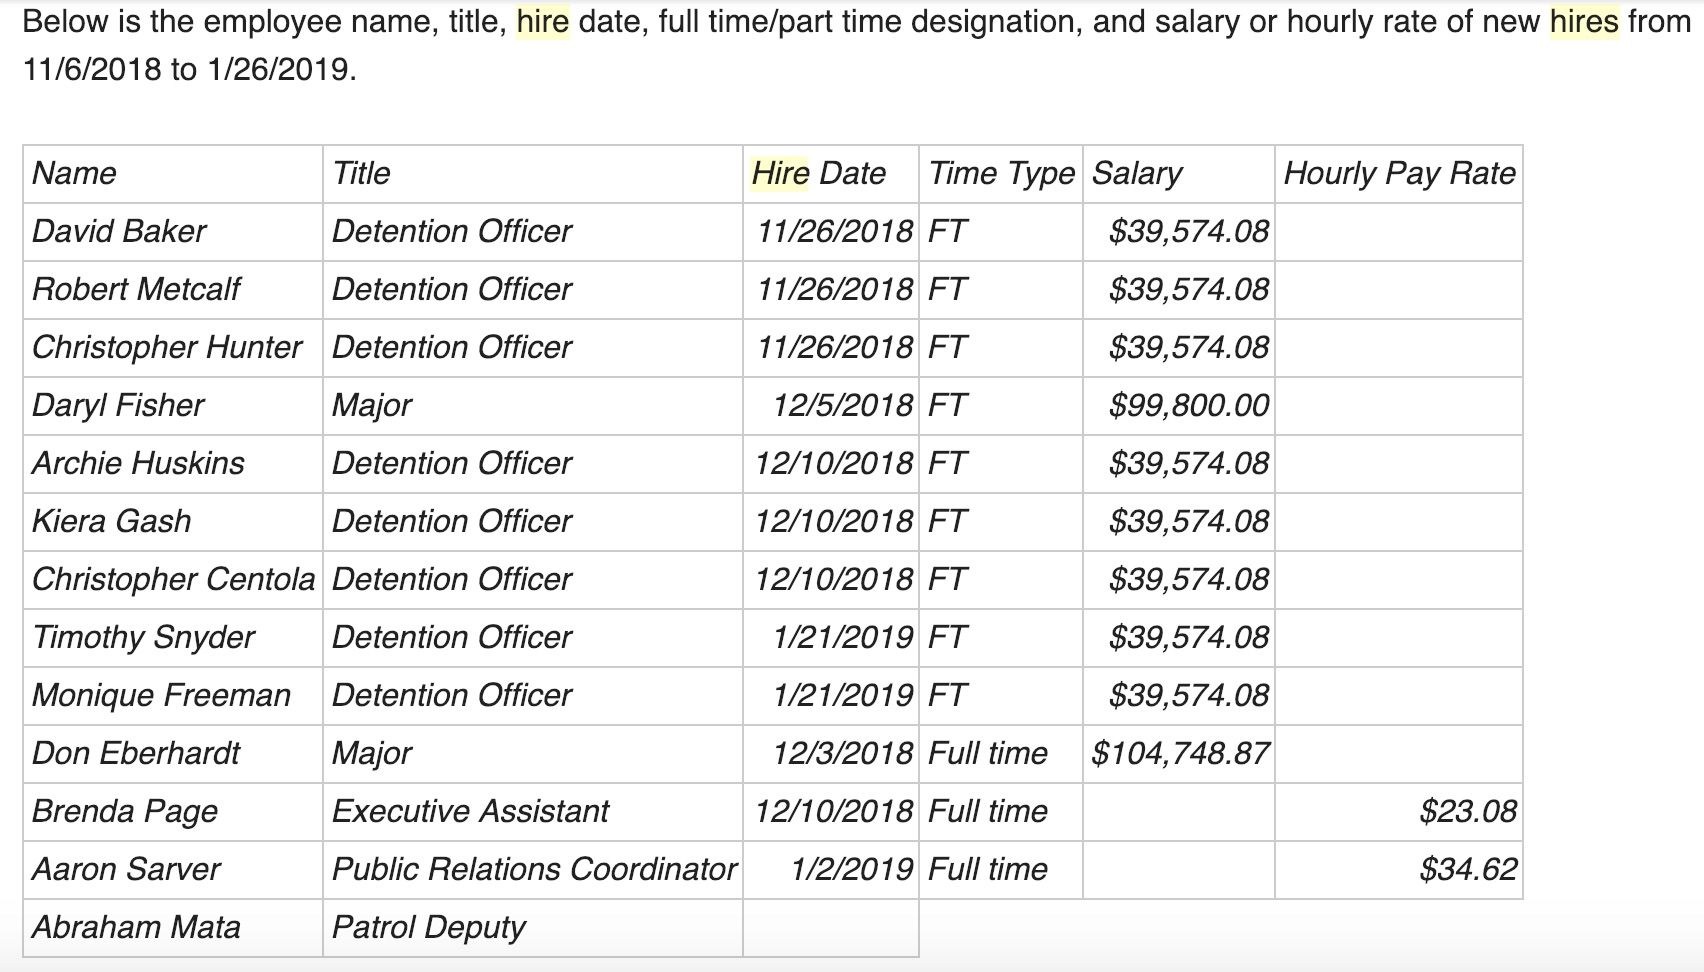Select the Kiera Gash name cell

pos(173,522)
